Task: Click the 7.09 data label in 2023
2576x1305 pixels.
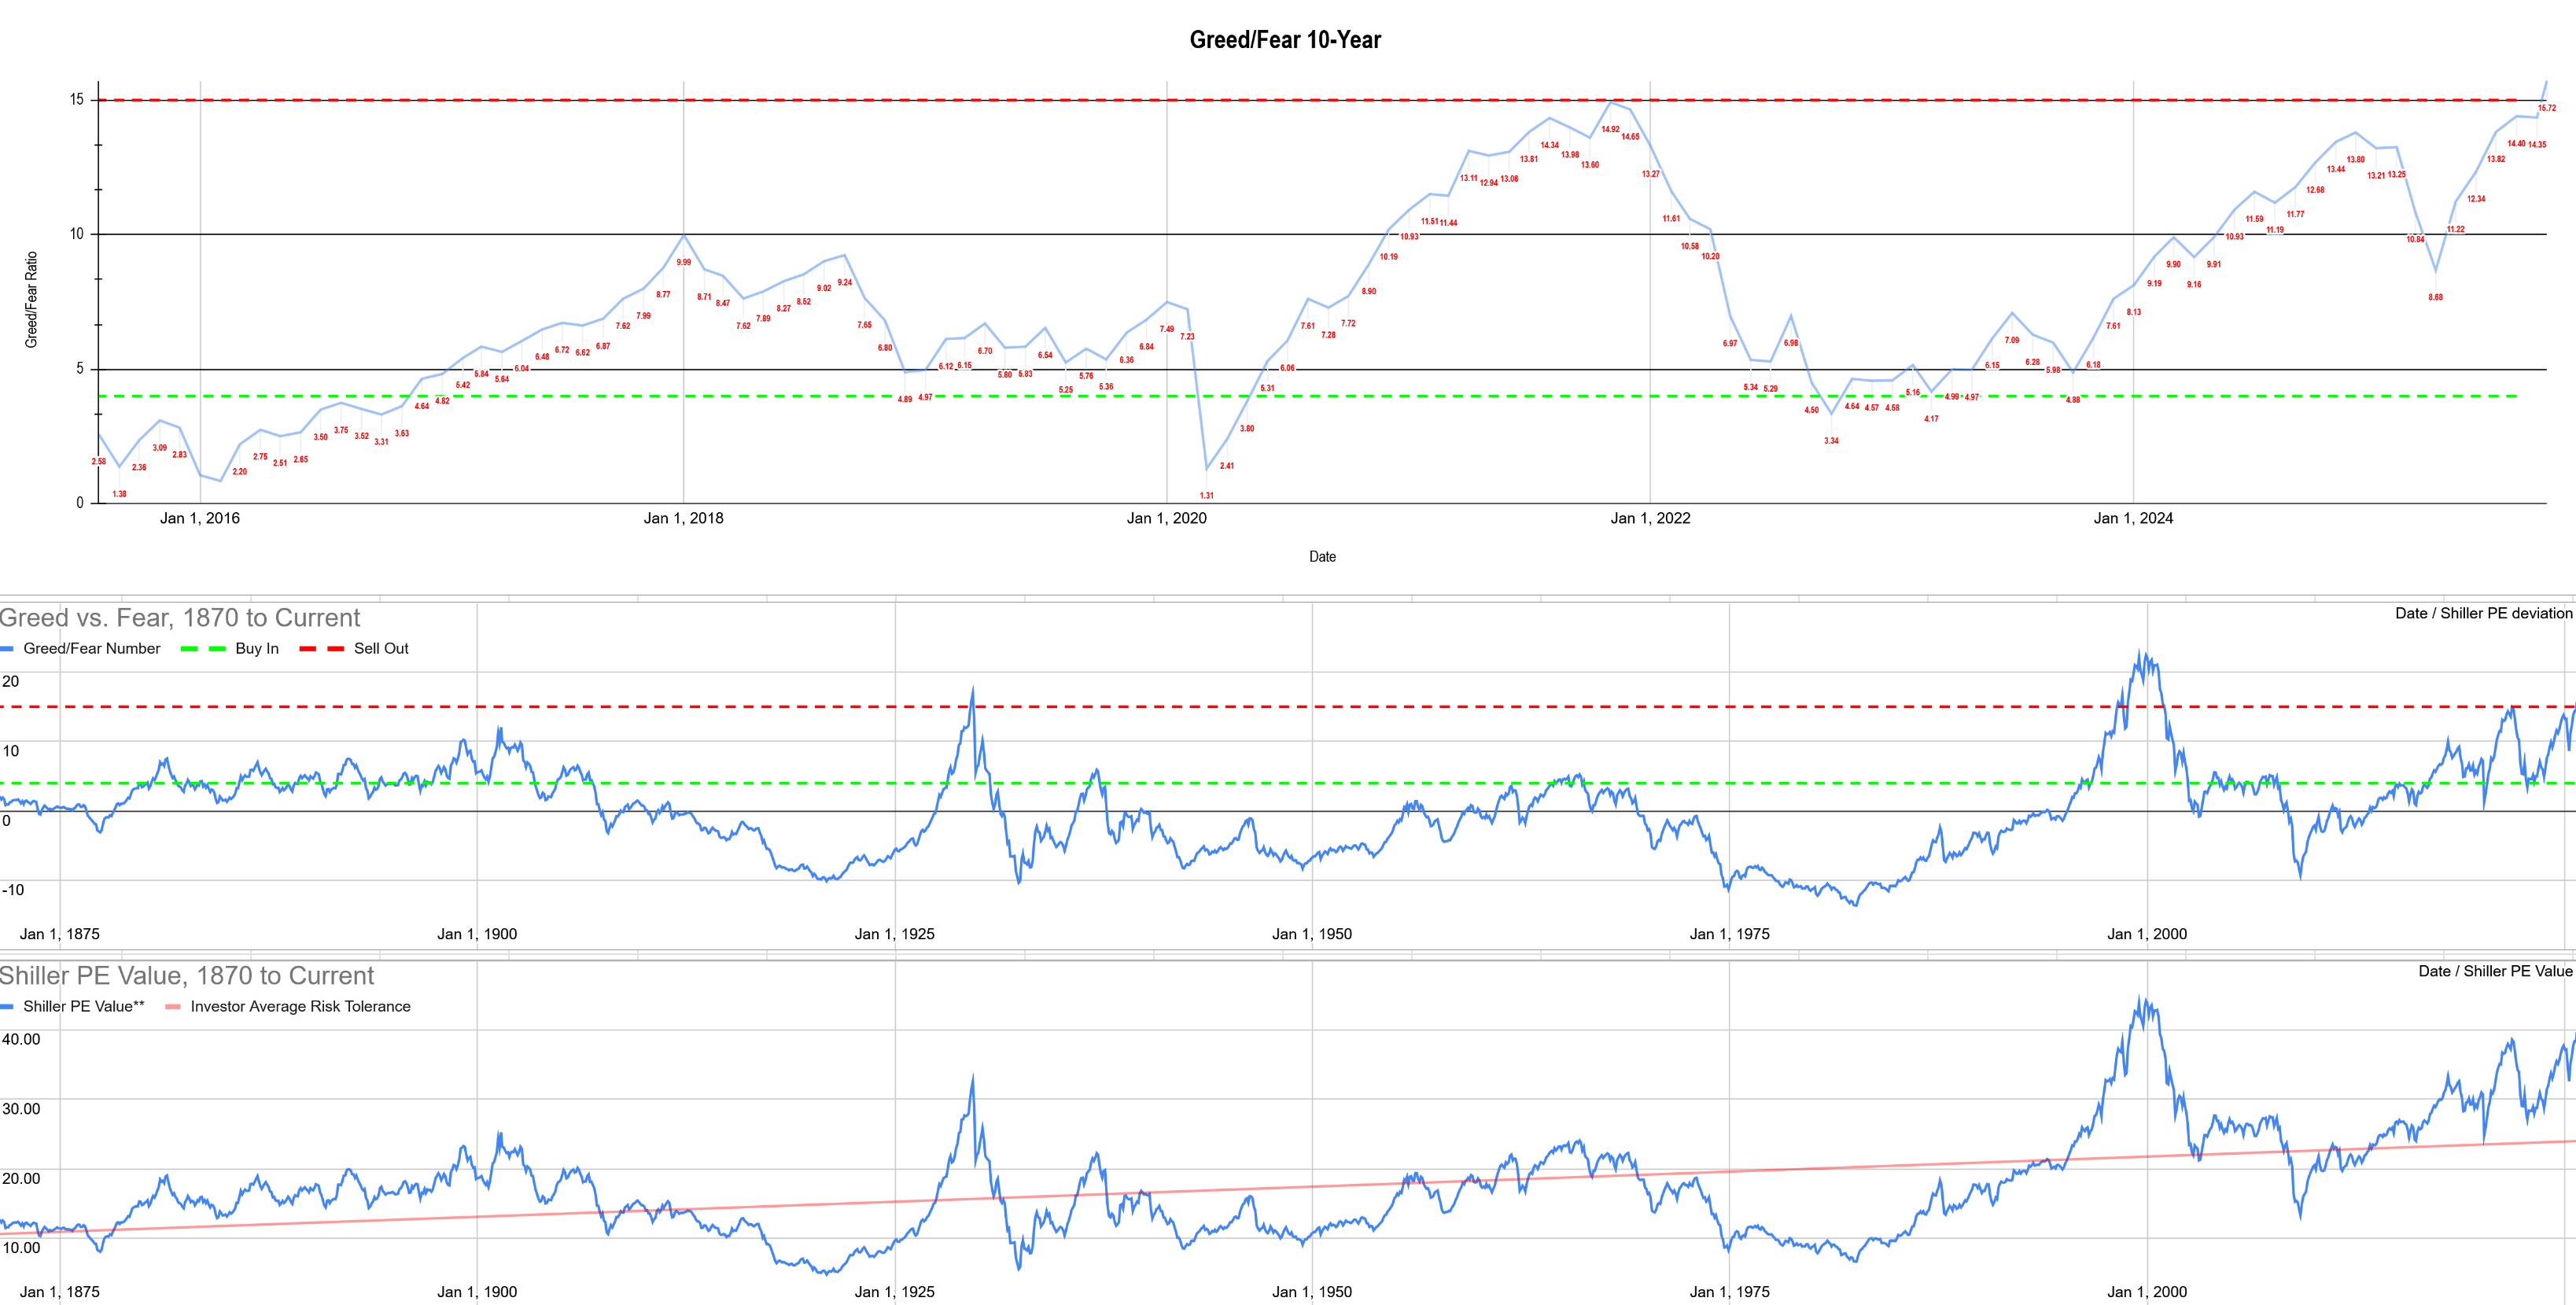Action: click(2011, 340)
